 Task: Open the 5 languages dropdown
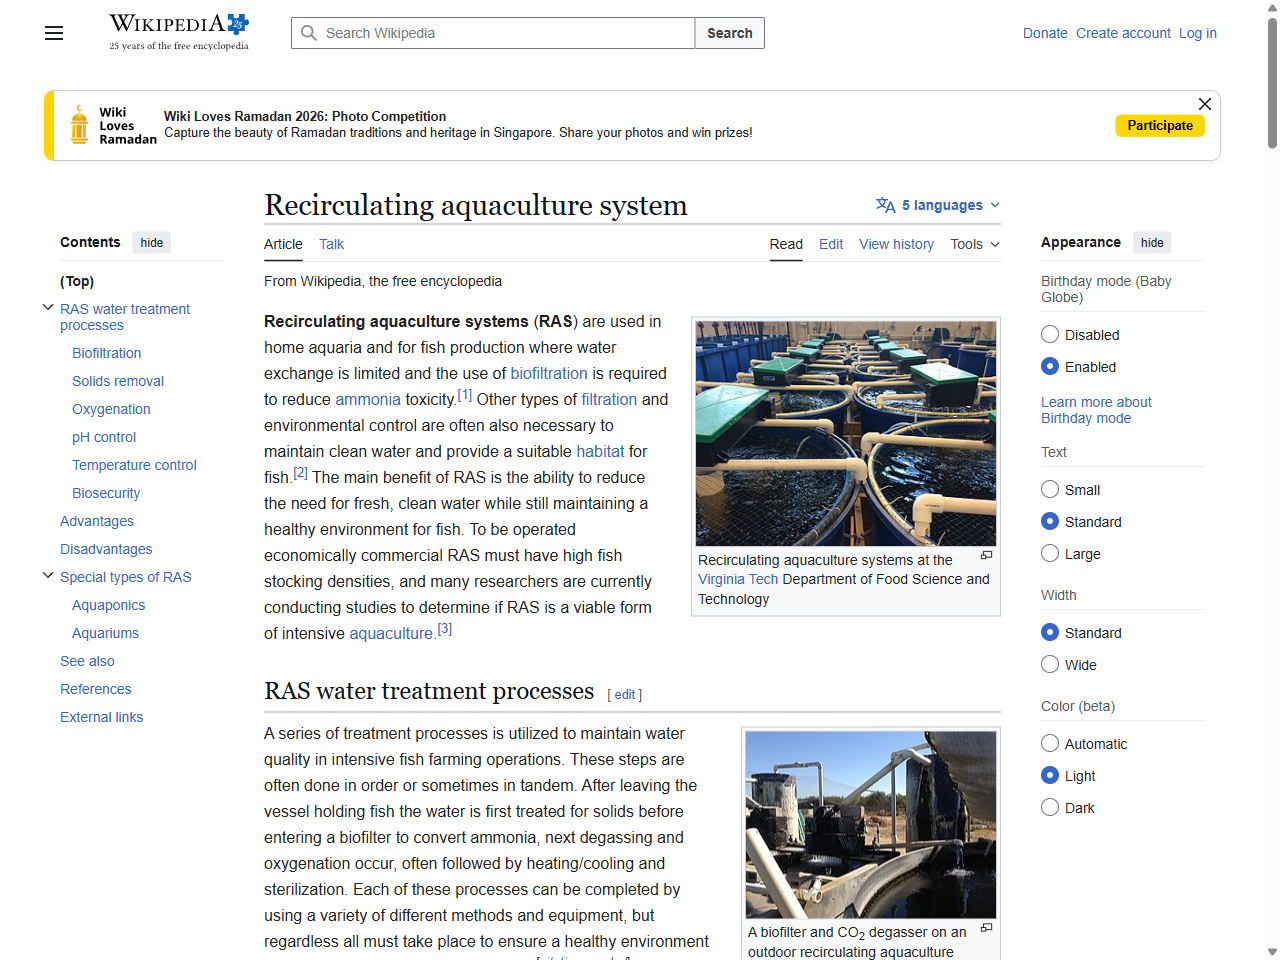tap(938, 205)
